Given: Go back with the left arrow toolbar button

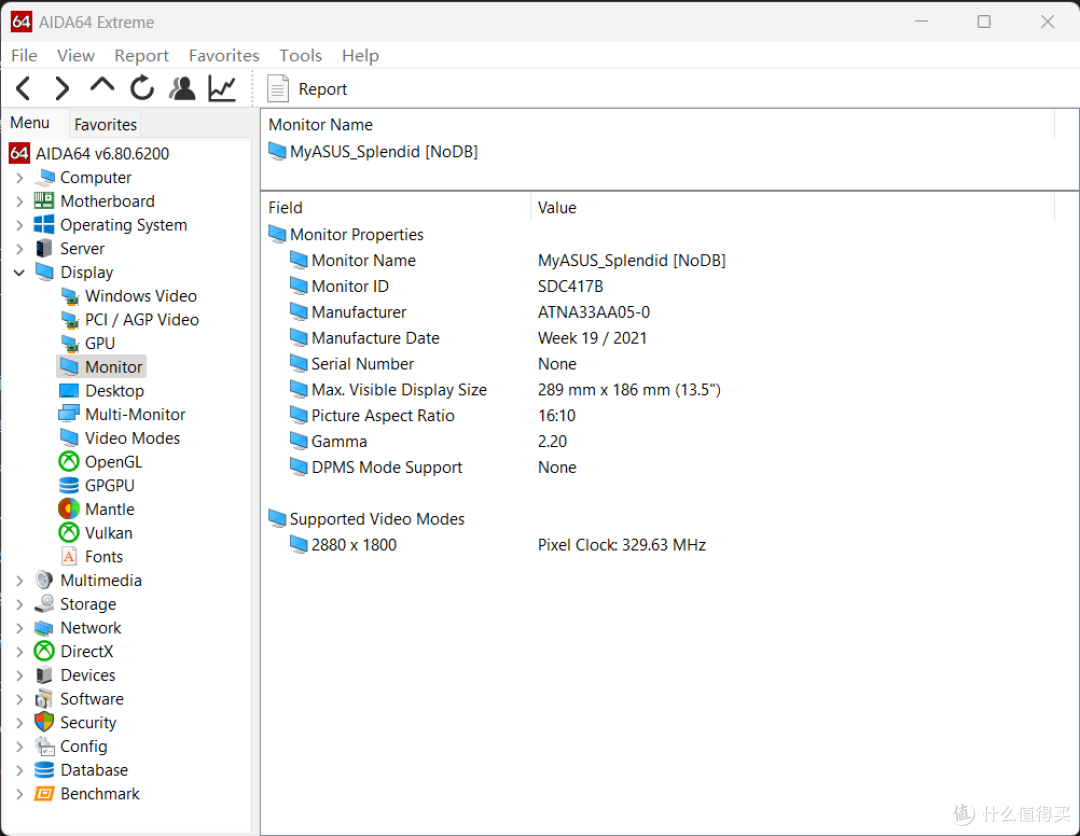Looking at the screenshot, I should tap(23, 88).
